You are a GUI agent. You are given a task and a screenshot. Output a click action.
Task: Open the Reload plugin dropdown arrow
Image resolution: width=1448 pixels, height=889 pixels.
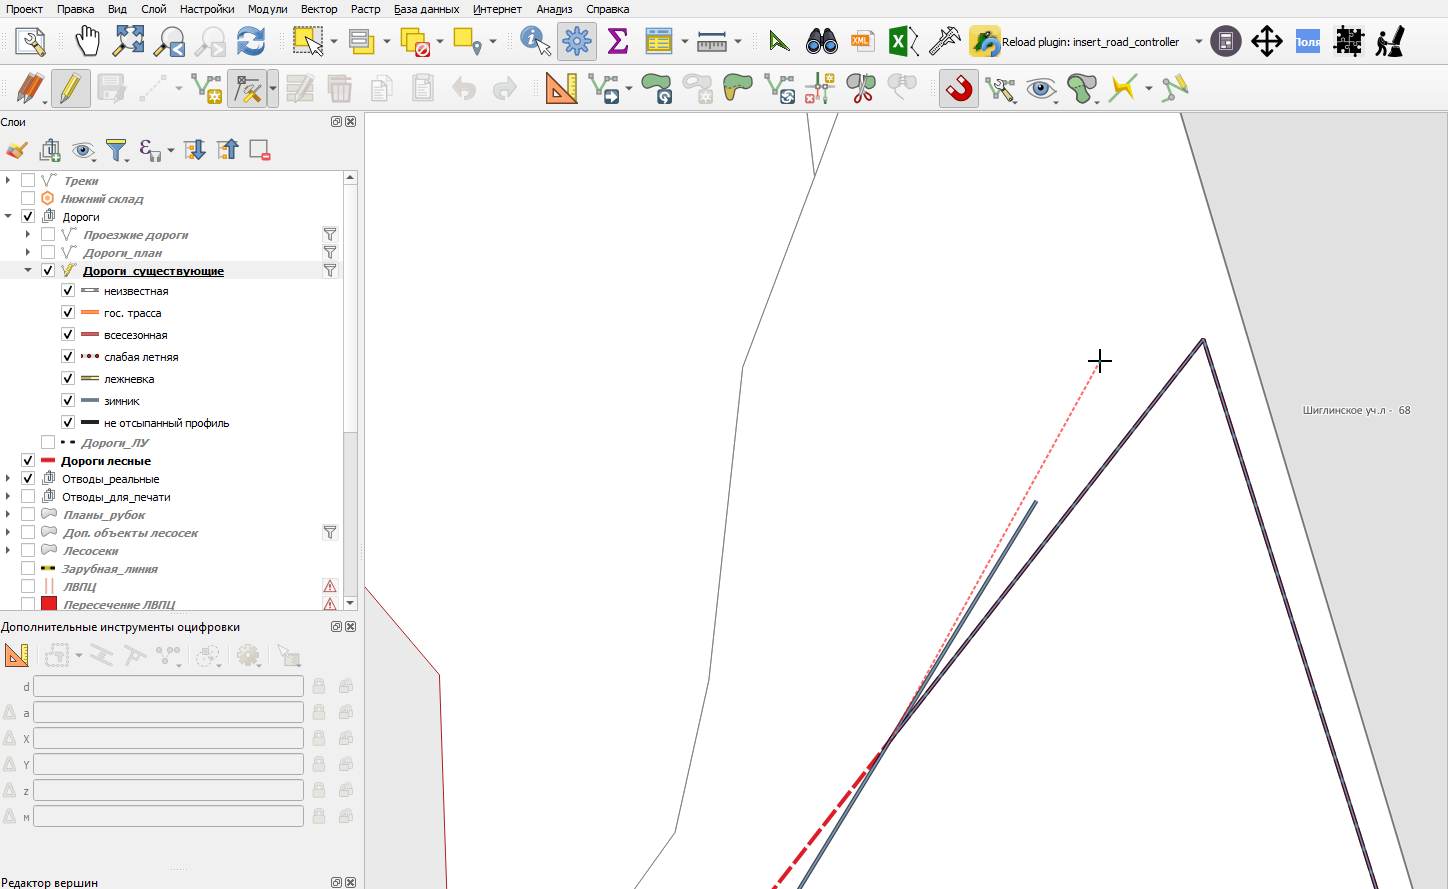pyautogui.click(x=1198, y=42)
